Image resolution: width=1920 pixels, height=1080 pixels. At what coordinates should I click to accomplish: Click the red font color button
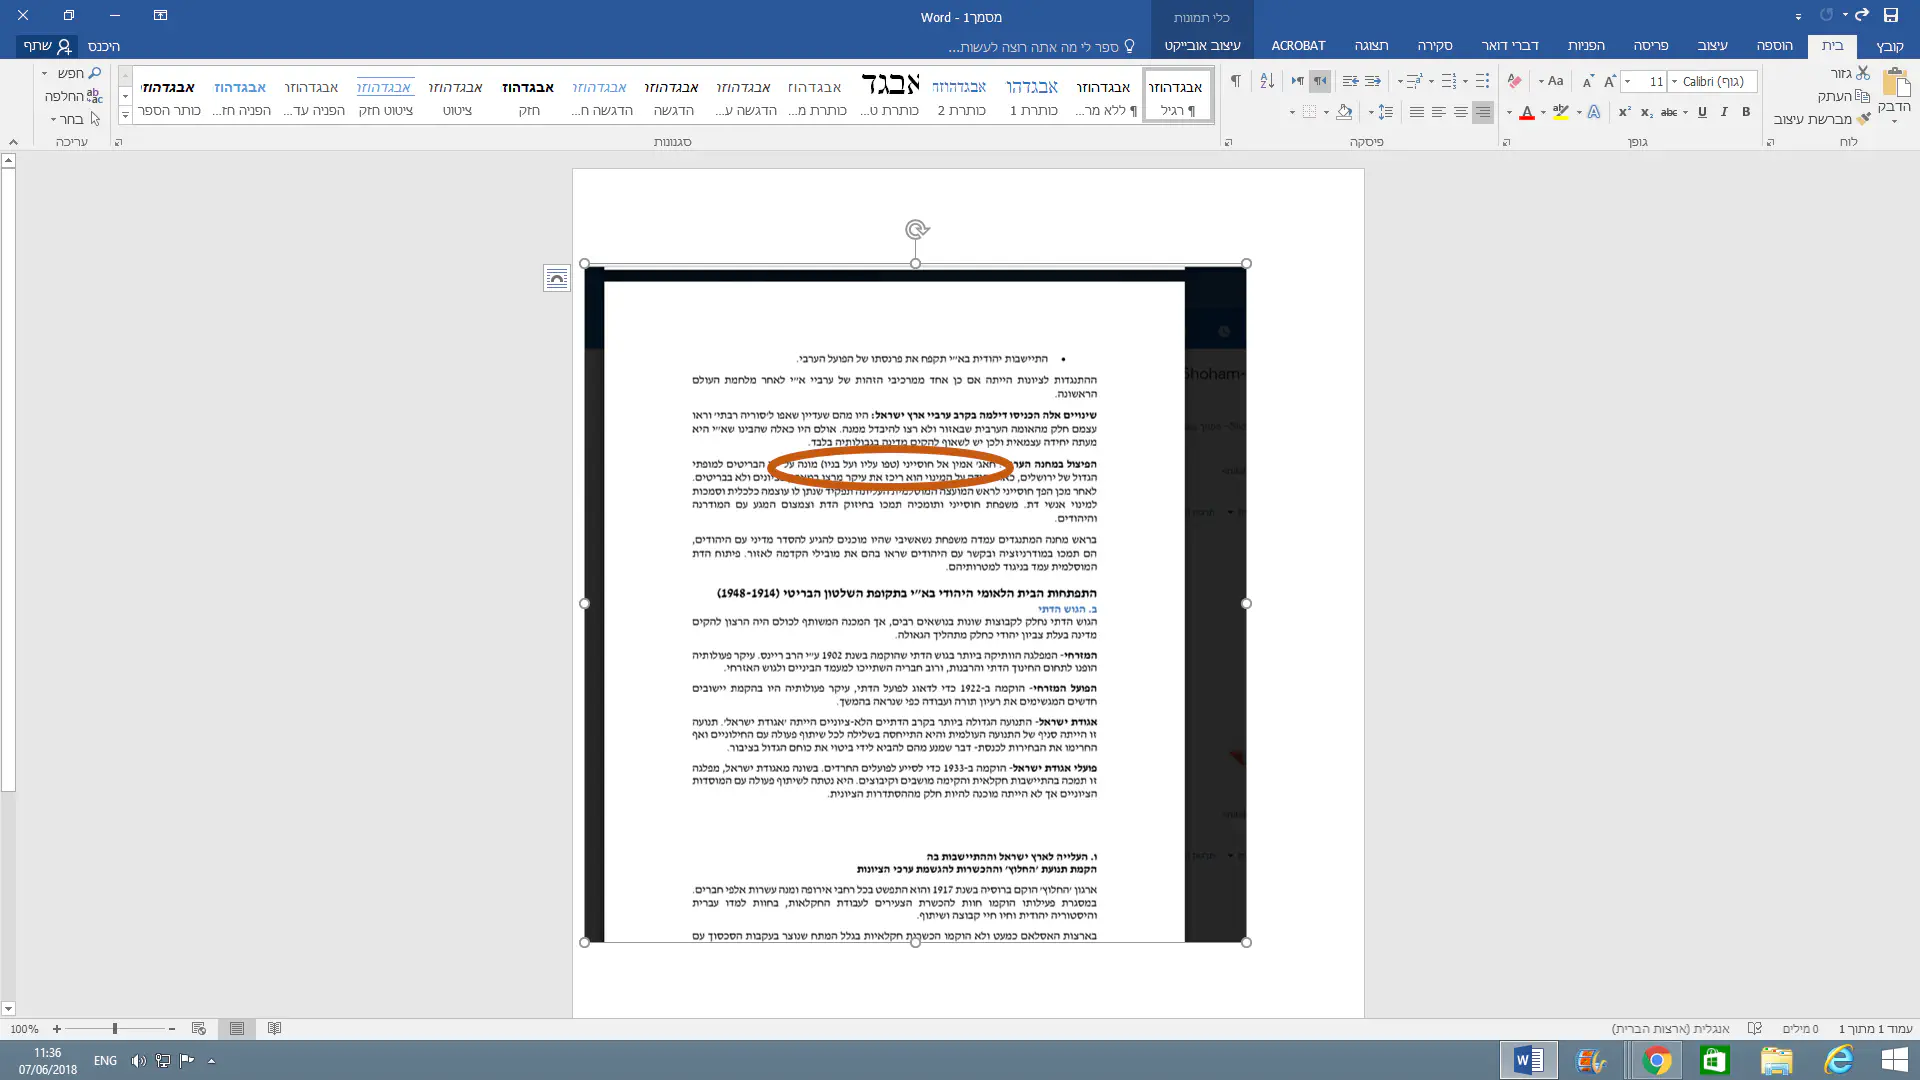[x=1527, y=112]
